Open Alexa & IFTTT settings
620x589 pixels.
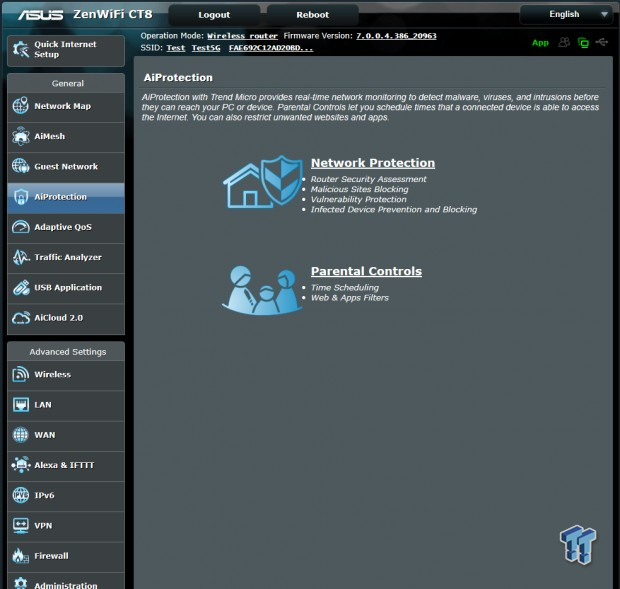coord(66,465)
